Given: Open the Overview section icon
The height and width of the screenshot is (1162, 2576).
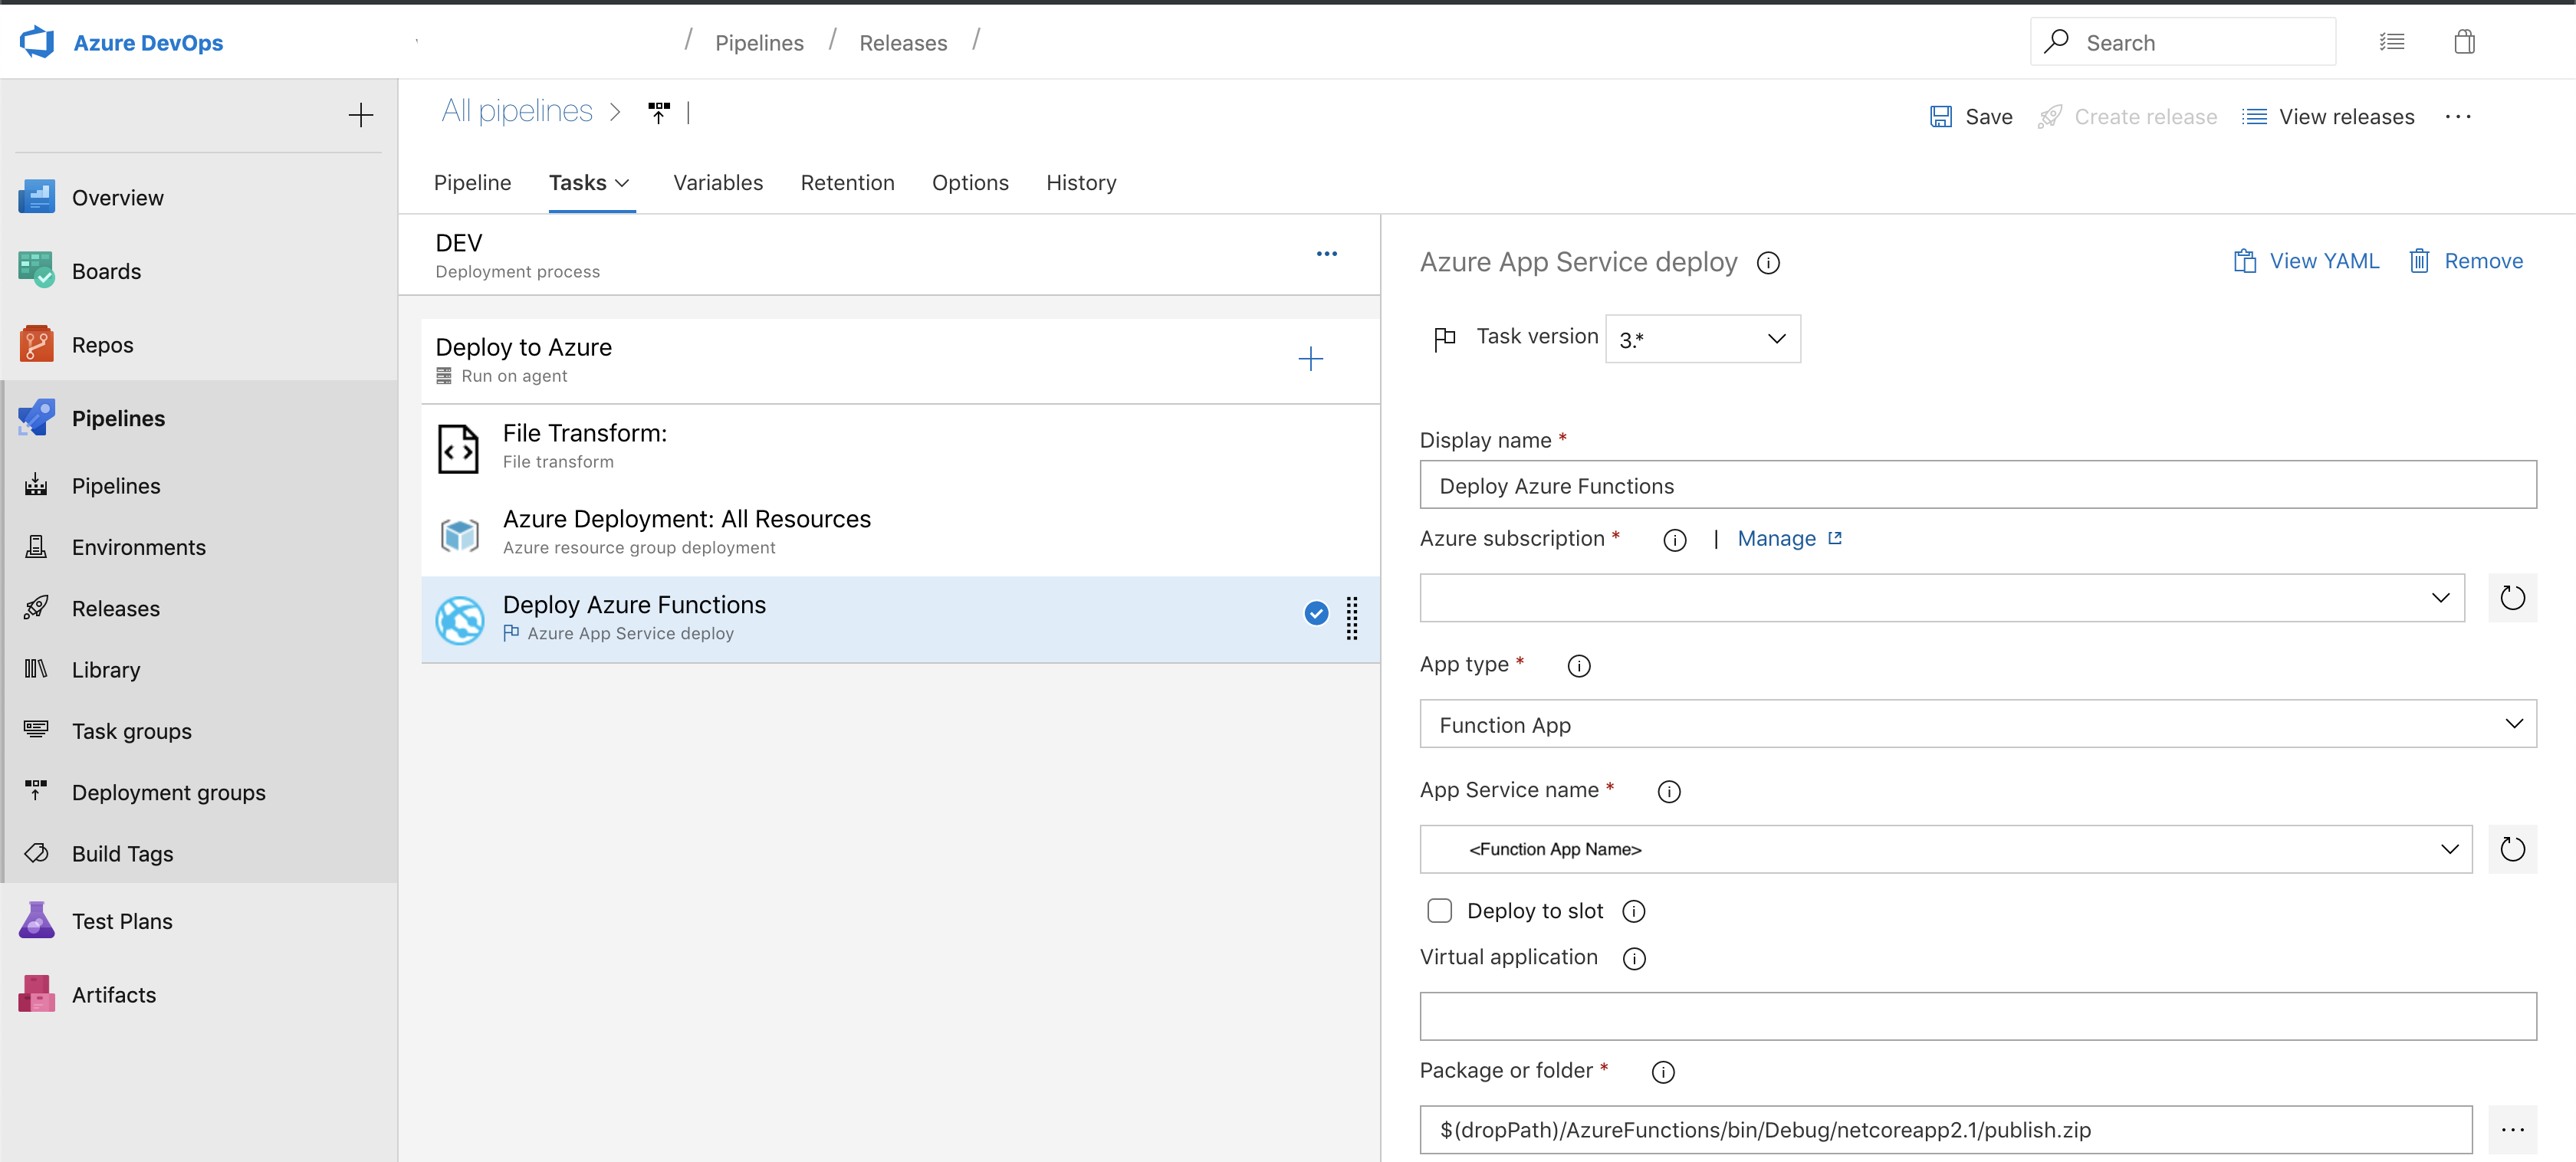Looking at the screenshot, I should pos(37,197).
